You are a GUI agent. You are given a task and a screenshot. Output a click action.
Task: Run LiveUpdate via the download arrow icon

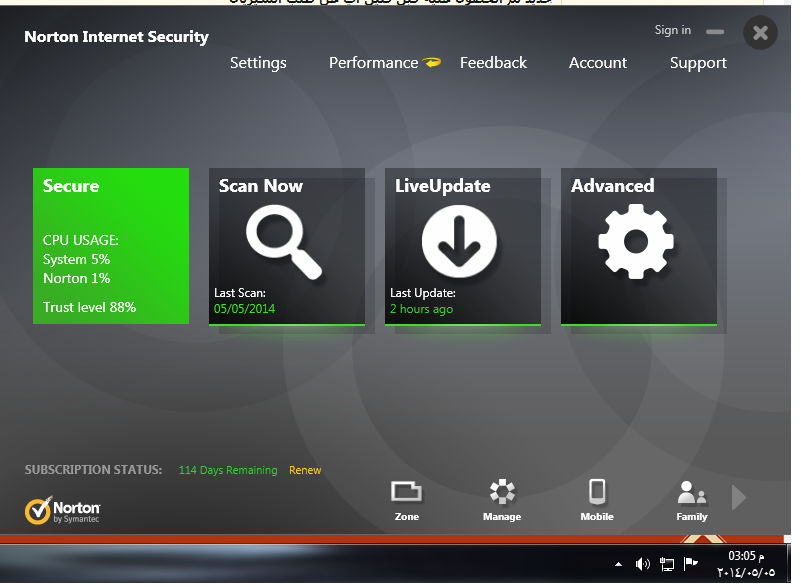click(x=459, y=241)
